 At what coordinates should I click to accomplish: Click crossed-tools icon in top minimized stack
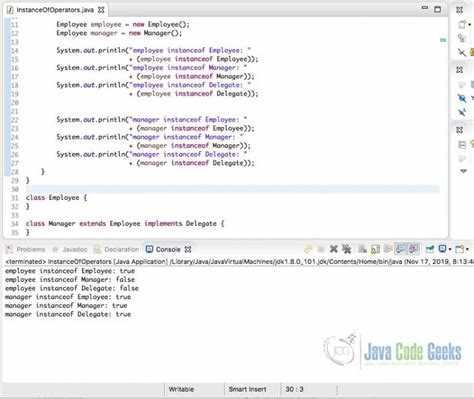[x=462, y=52]
